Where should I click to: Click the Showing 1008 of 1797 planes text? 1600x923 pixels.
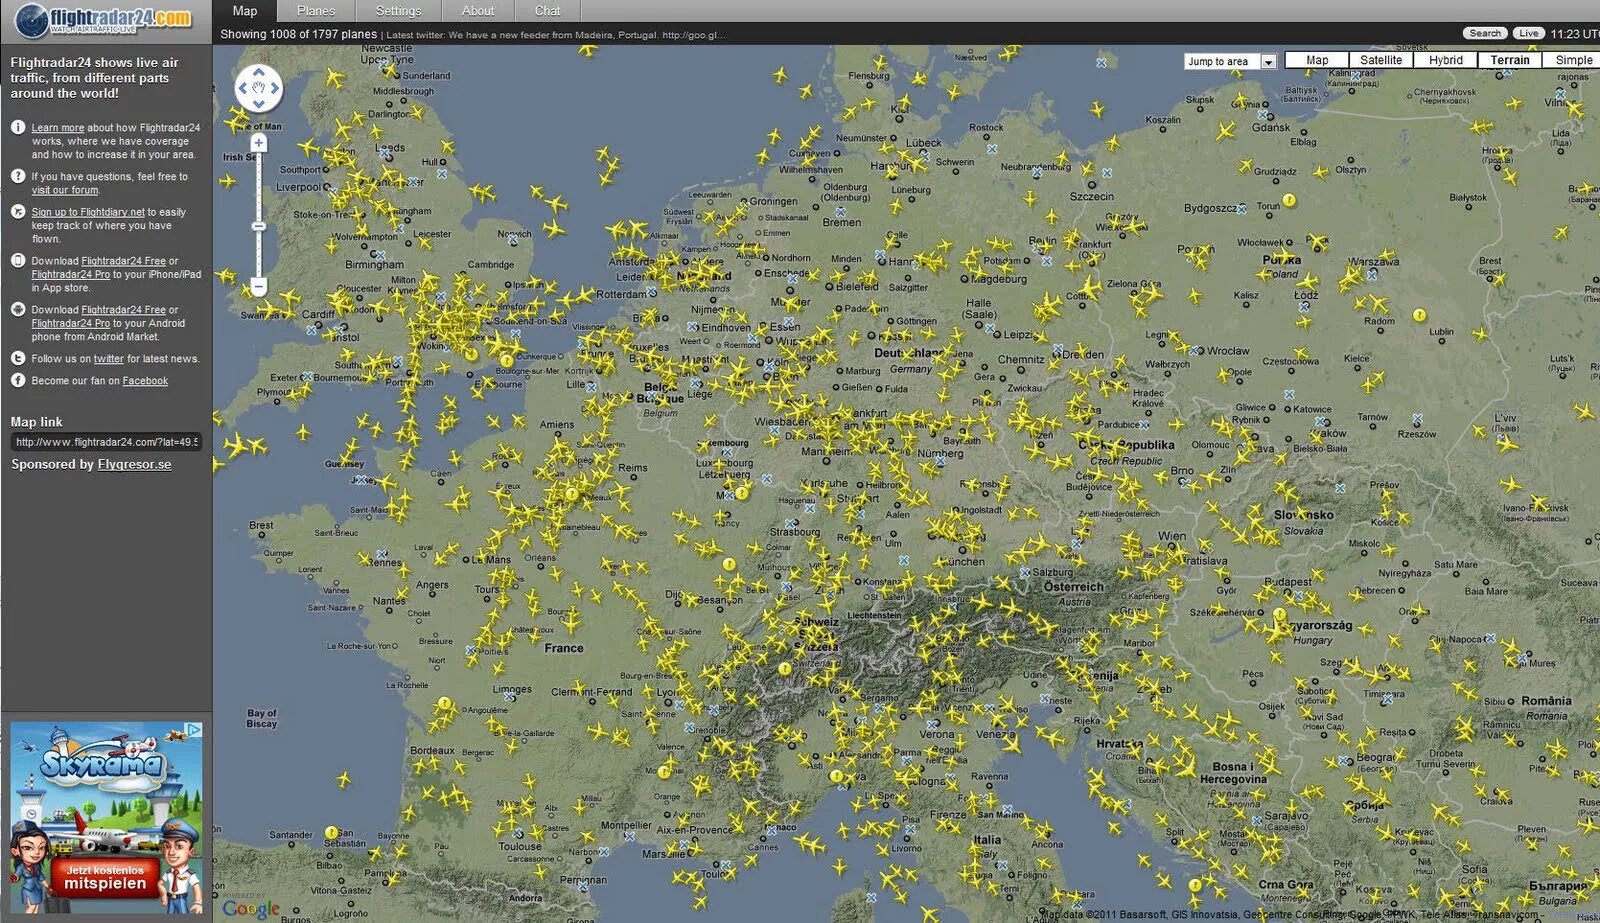pyautogui.click(x=298, y=34)
